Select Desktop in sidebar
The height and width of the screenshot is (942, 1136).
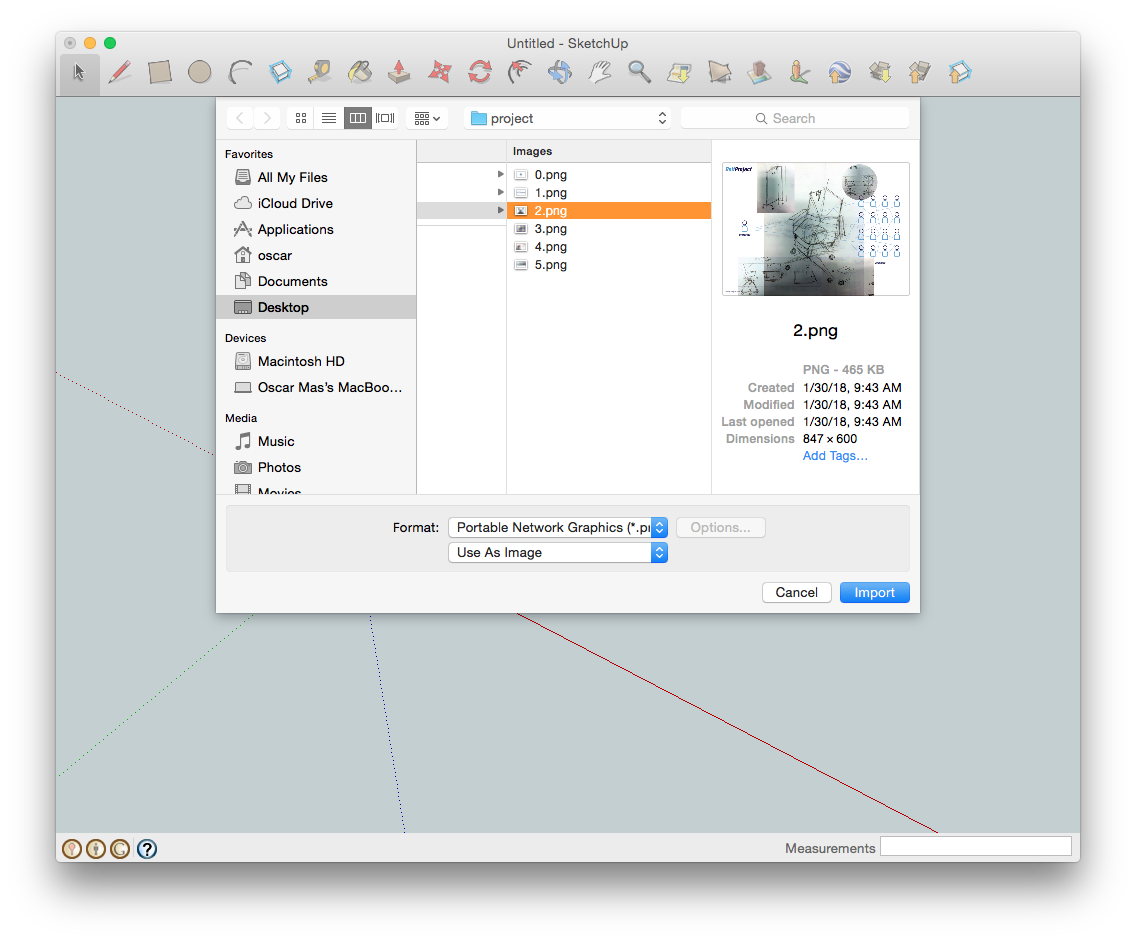point(316,307)
